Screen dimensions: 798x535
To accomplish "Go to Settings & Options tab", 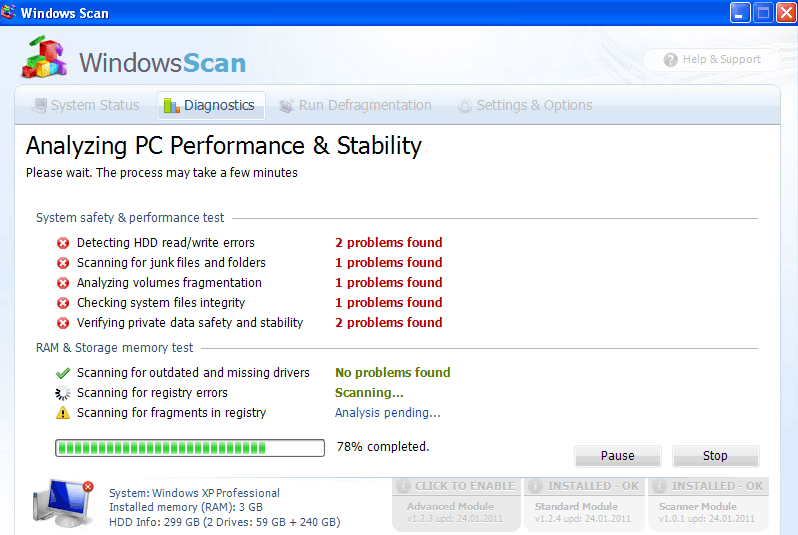I will (x=524, y=106).
